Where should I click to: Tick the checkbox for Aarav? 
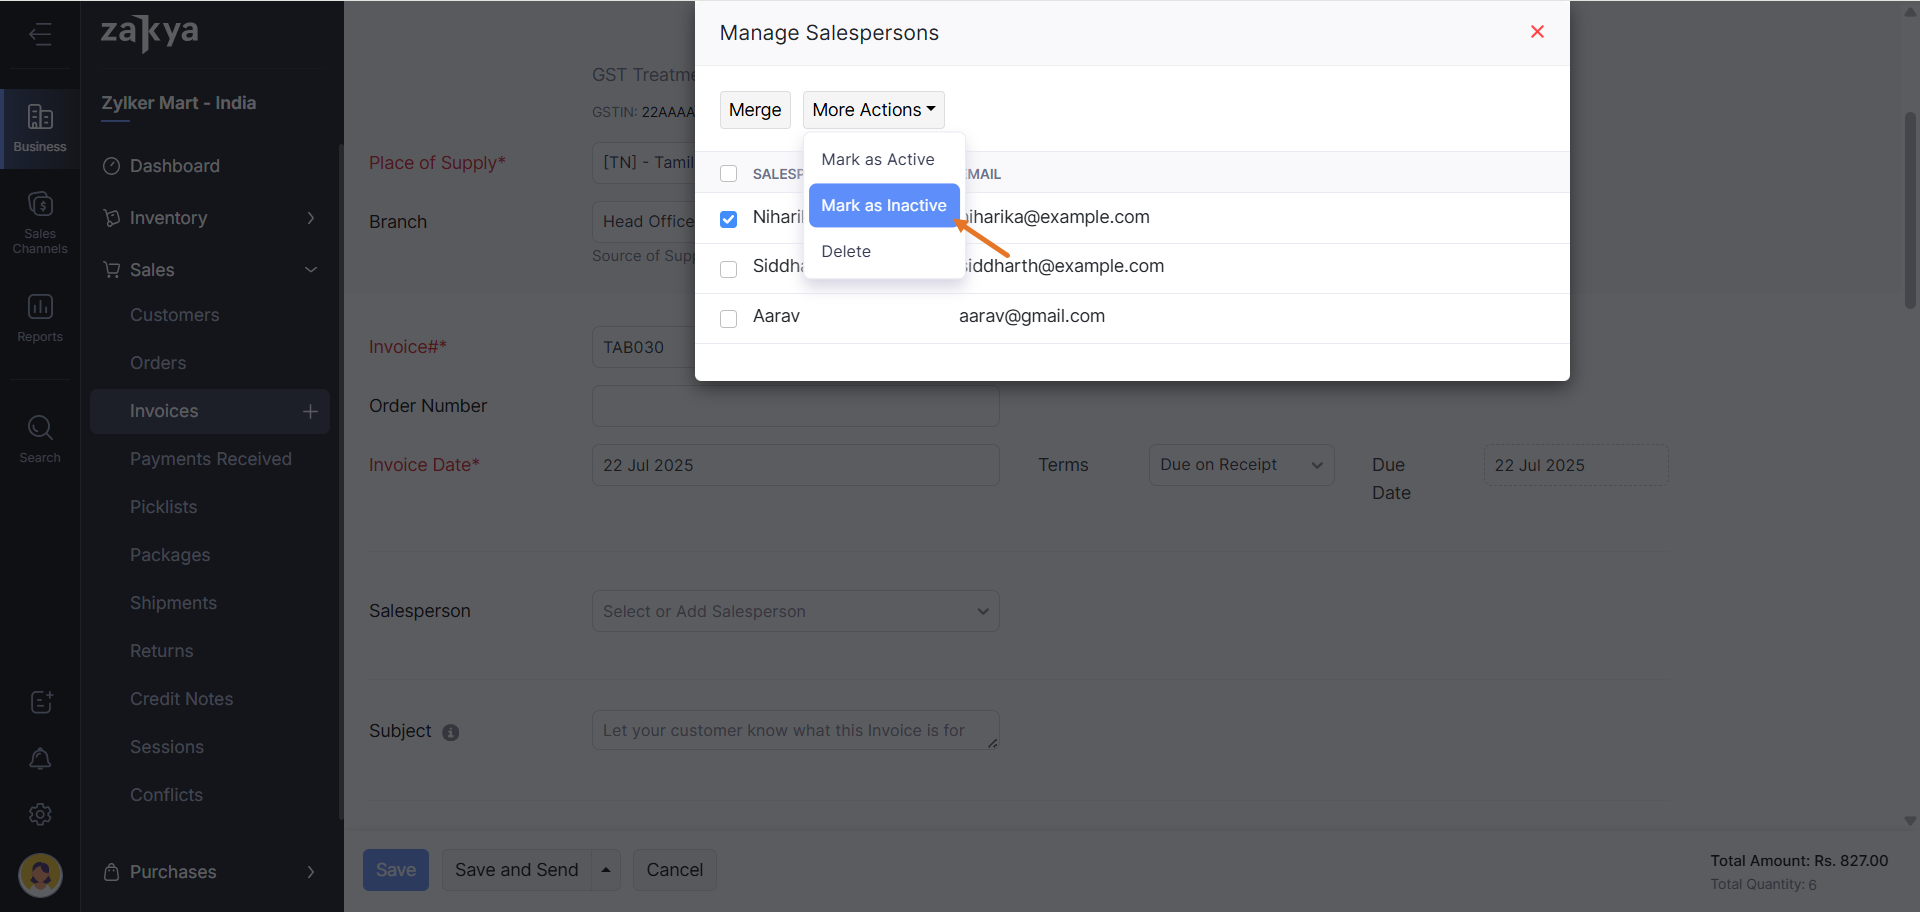729,318
